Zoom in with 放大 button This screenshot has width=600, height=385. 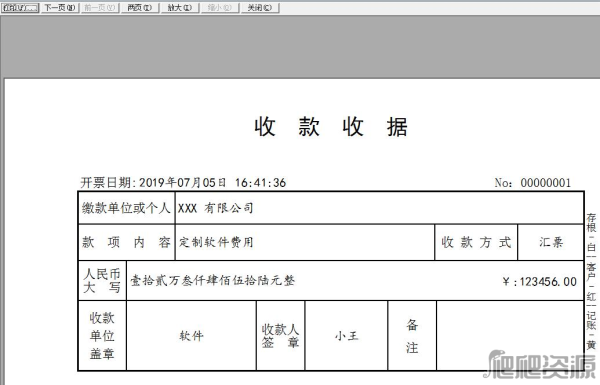[179, 8]
